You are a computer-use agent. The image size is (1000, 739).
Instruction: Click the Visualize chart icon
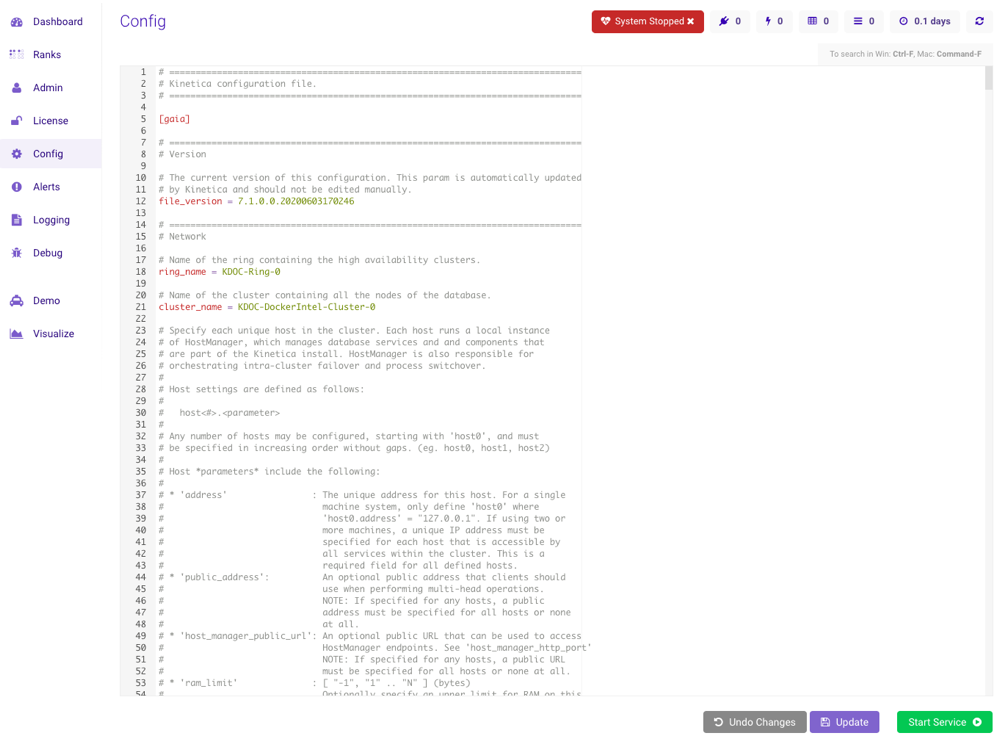click(x=16, y=333)
